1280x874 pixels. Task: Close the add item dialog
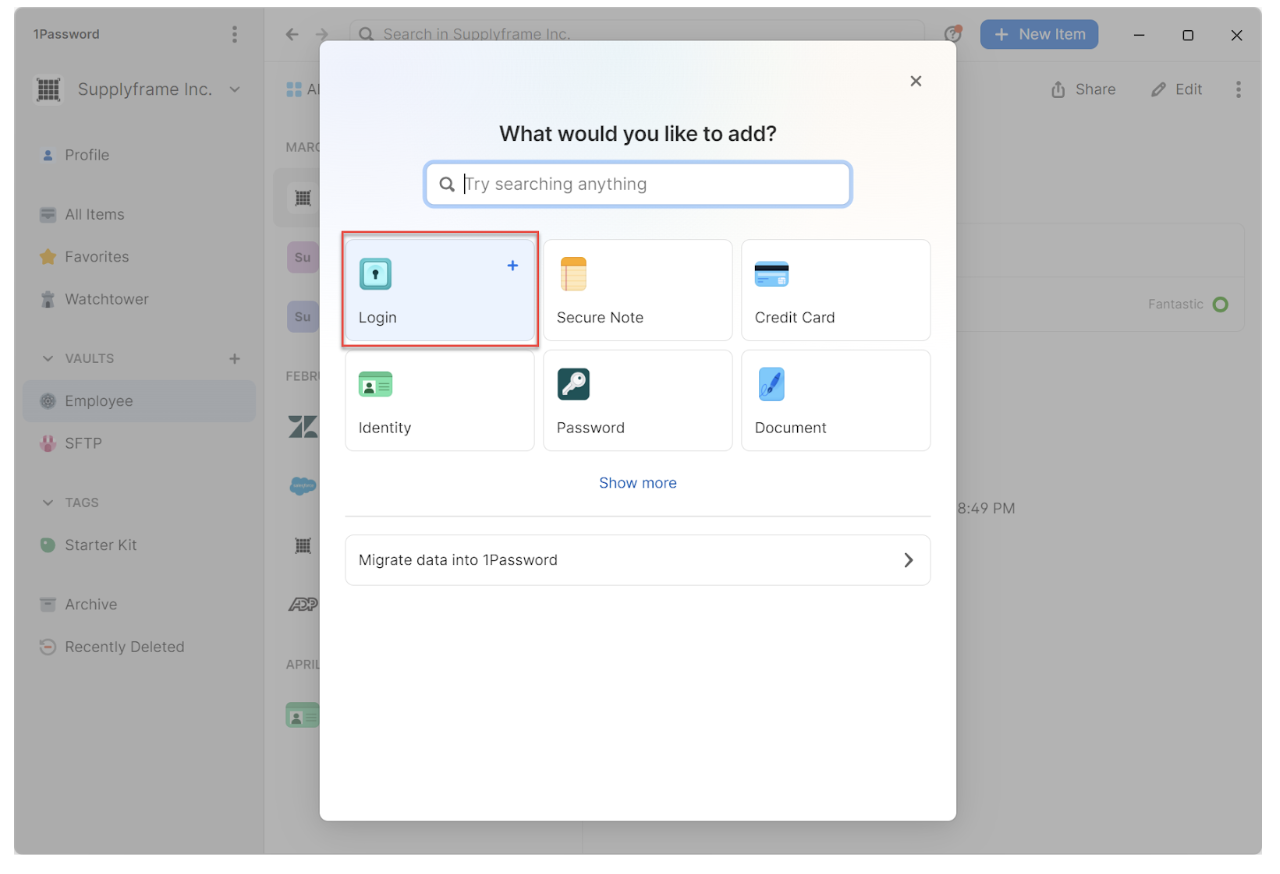(915, 81)
